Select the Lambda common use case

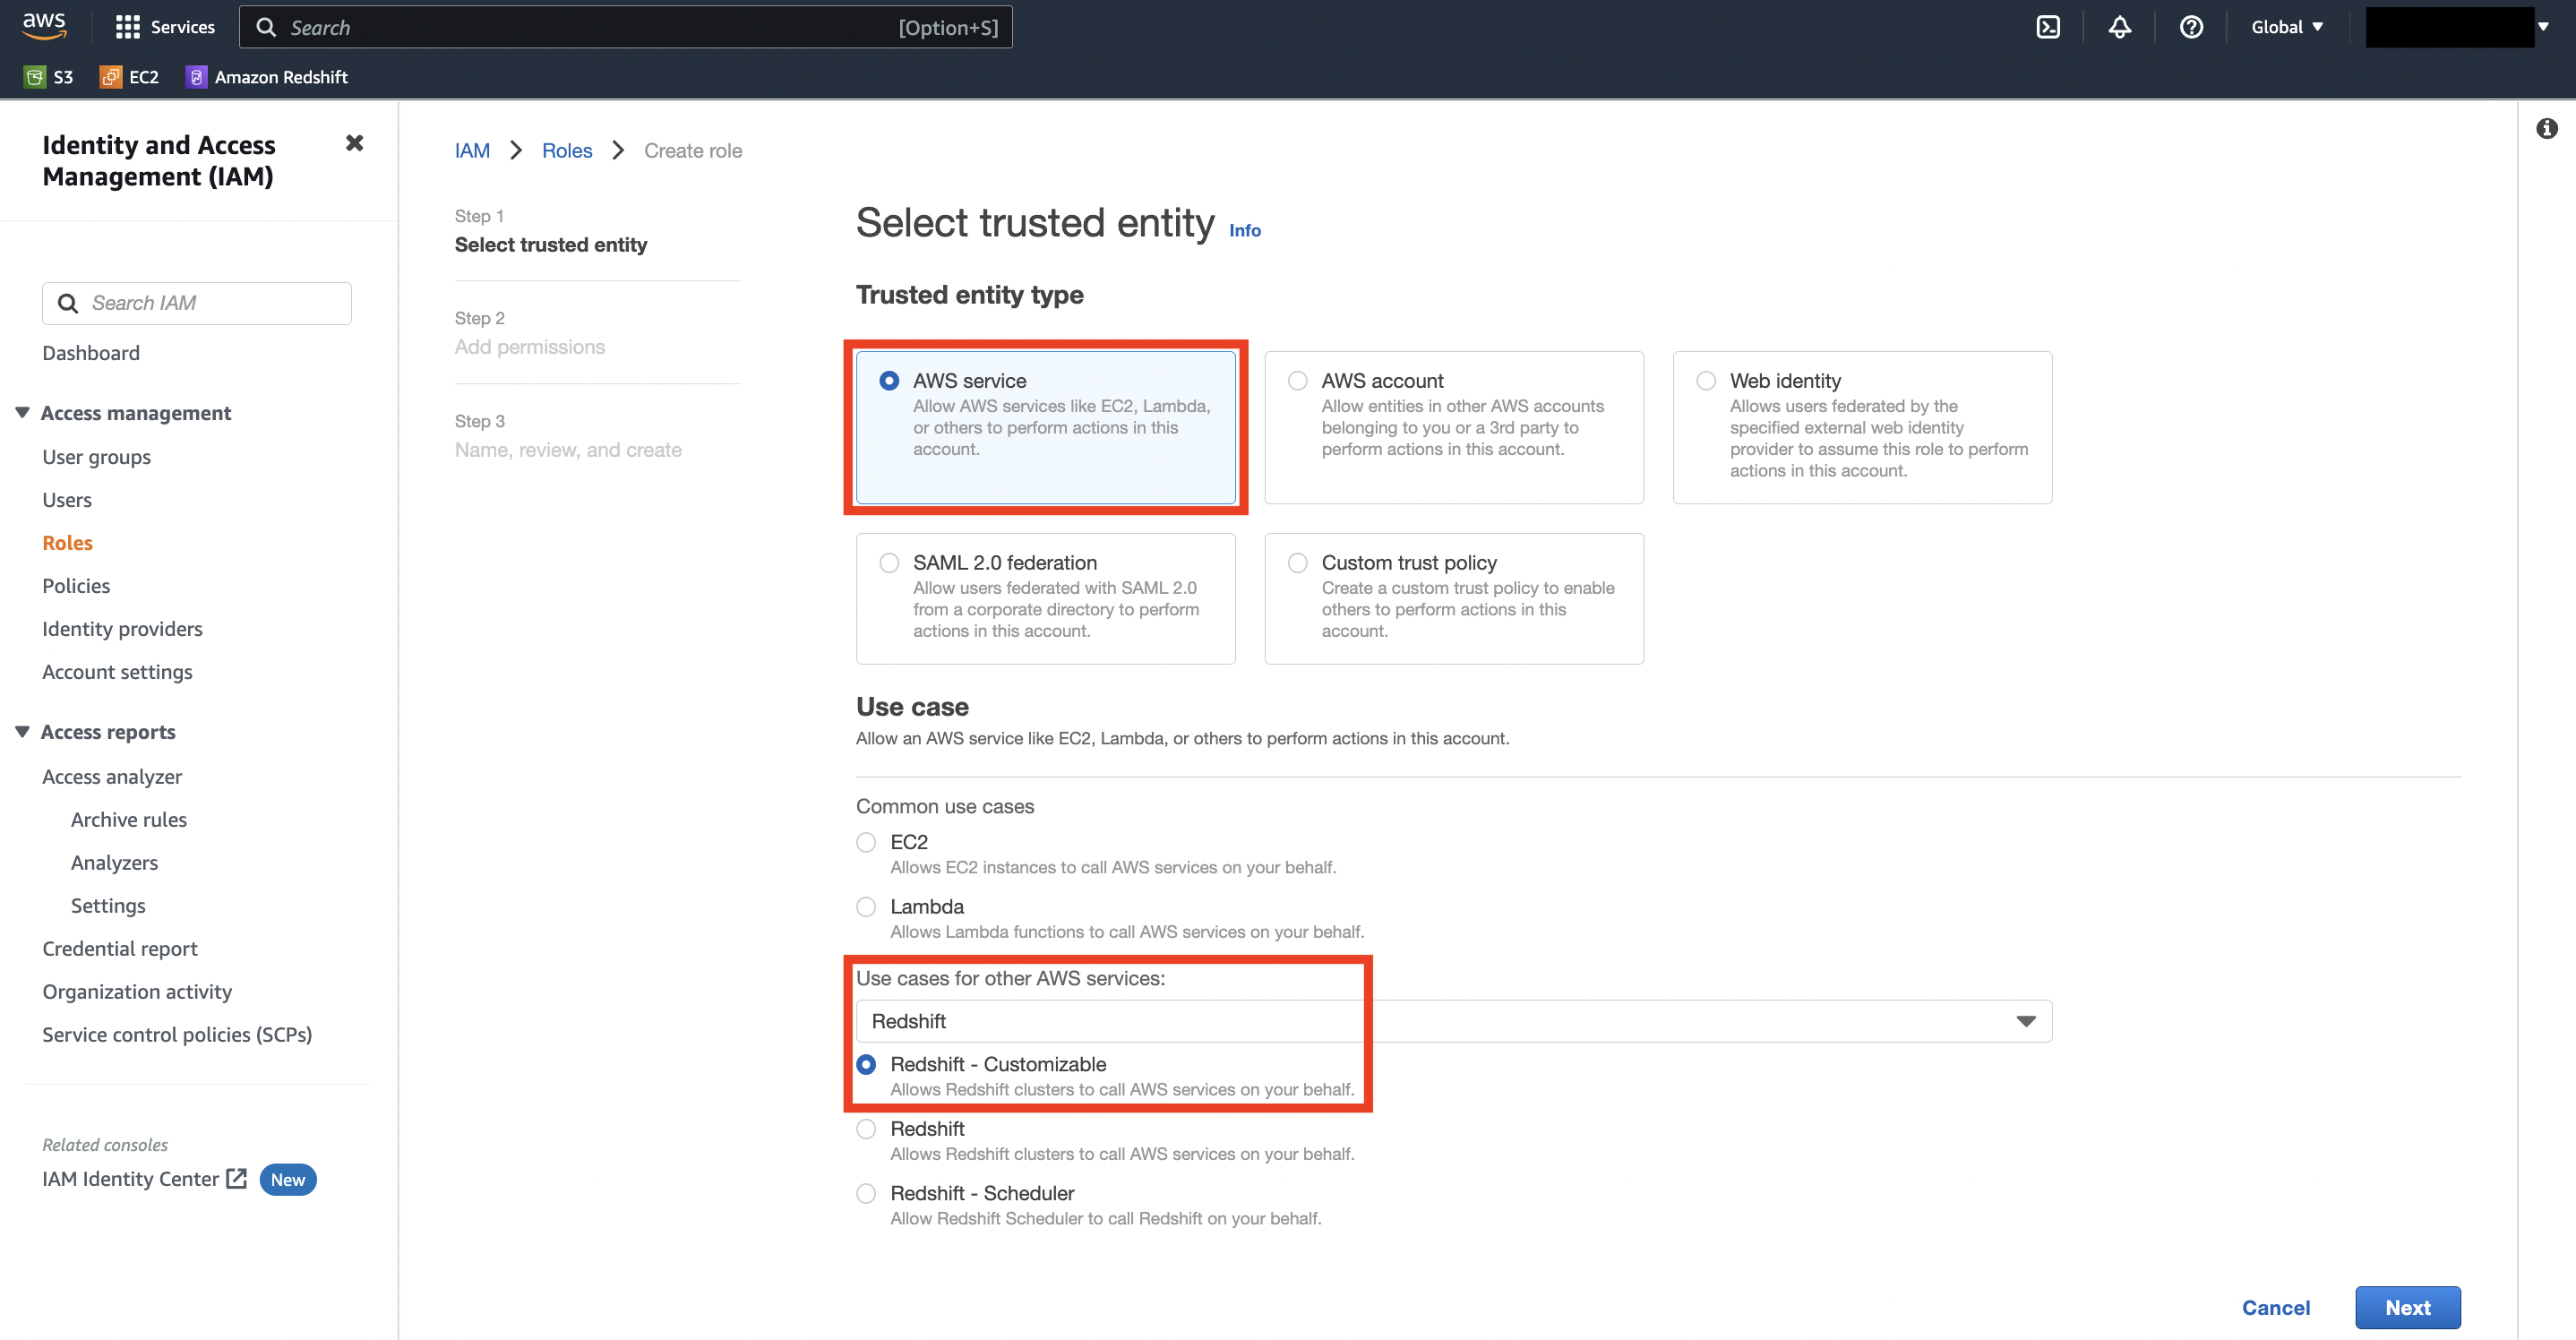(x=866, y=907)
